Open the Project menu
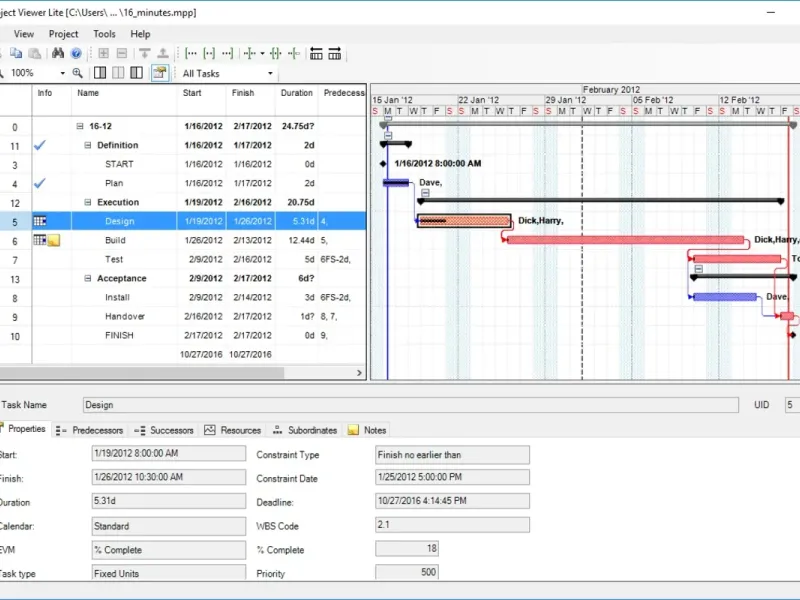This screenshot has height=600, width=800. [63, 34]
